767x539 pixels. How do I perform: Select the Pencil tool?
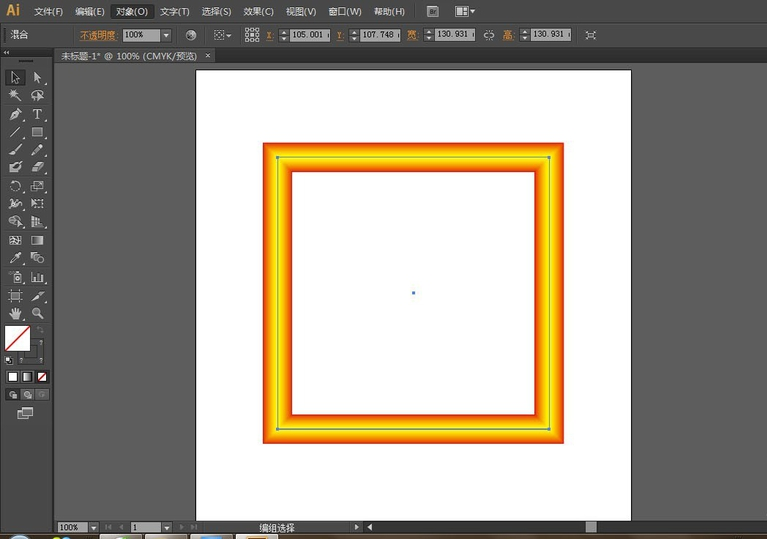pyautogui.click(x=37, y=150)
